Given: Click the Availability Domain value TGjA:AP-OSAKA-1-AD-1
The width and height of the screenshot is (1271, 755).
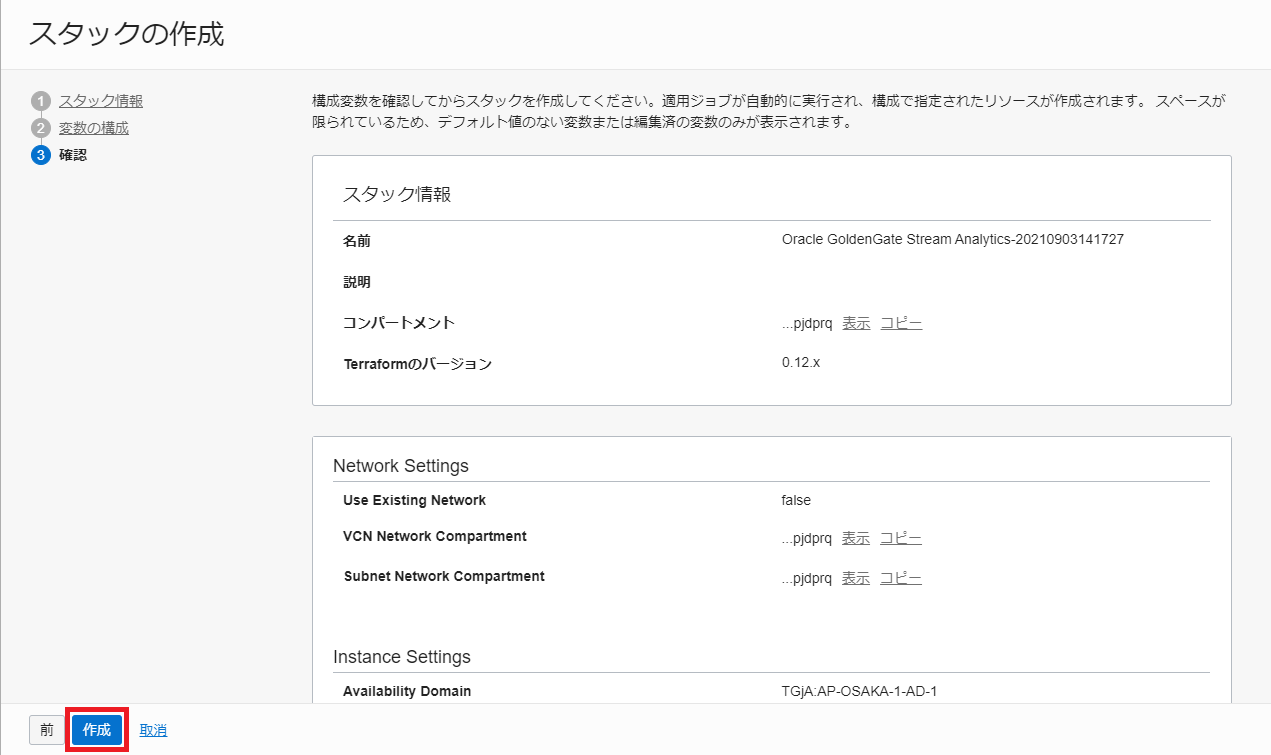Looking at the screenshot, I should click(859, 691).
